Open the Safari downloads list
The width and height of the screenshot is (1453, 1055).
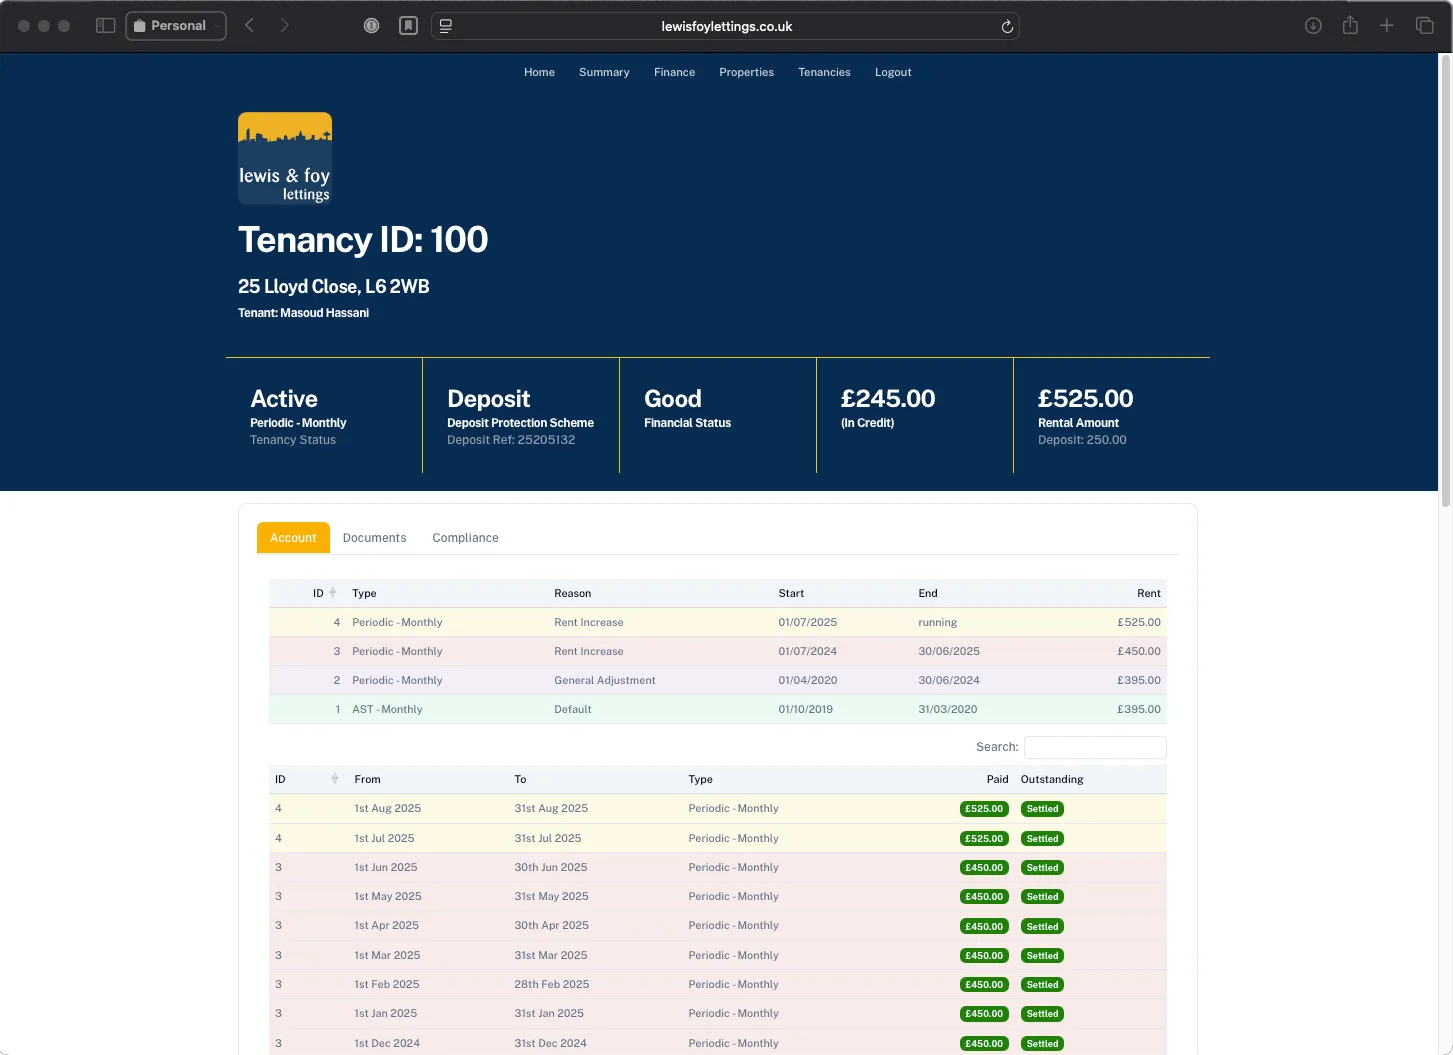(1313, 25)
